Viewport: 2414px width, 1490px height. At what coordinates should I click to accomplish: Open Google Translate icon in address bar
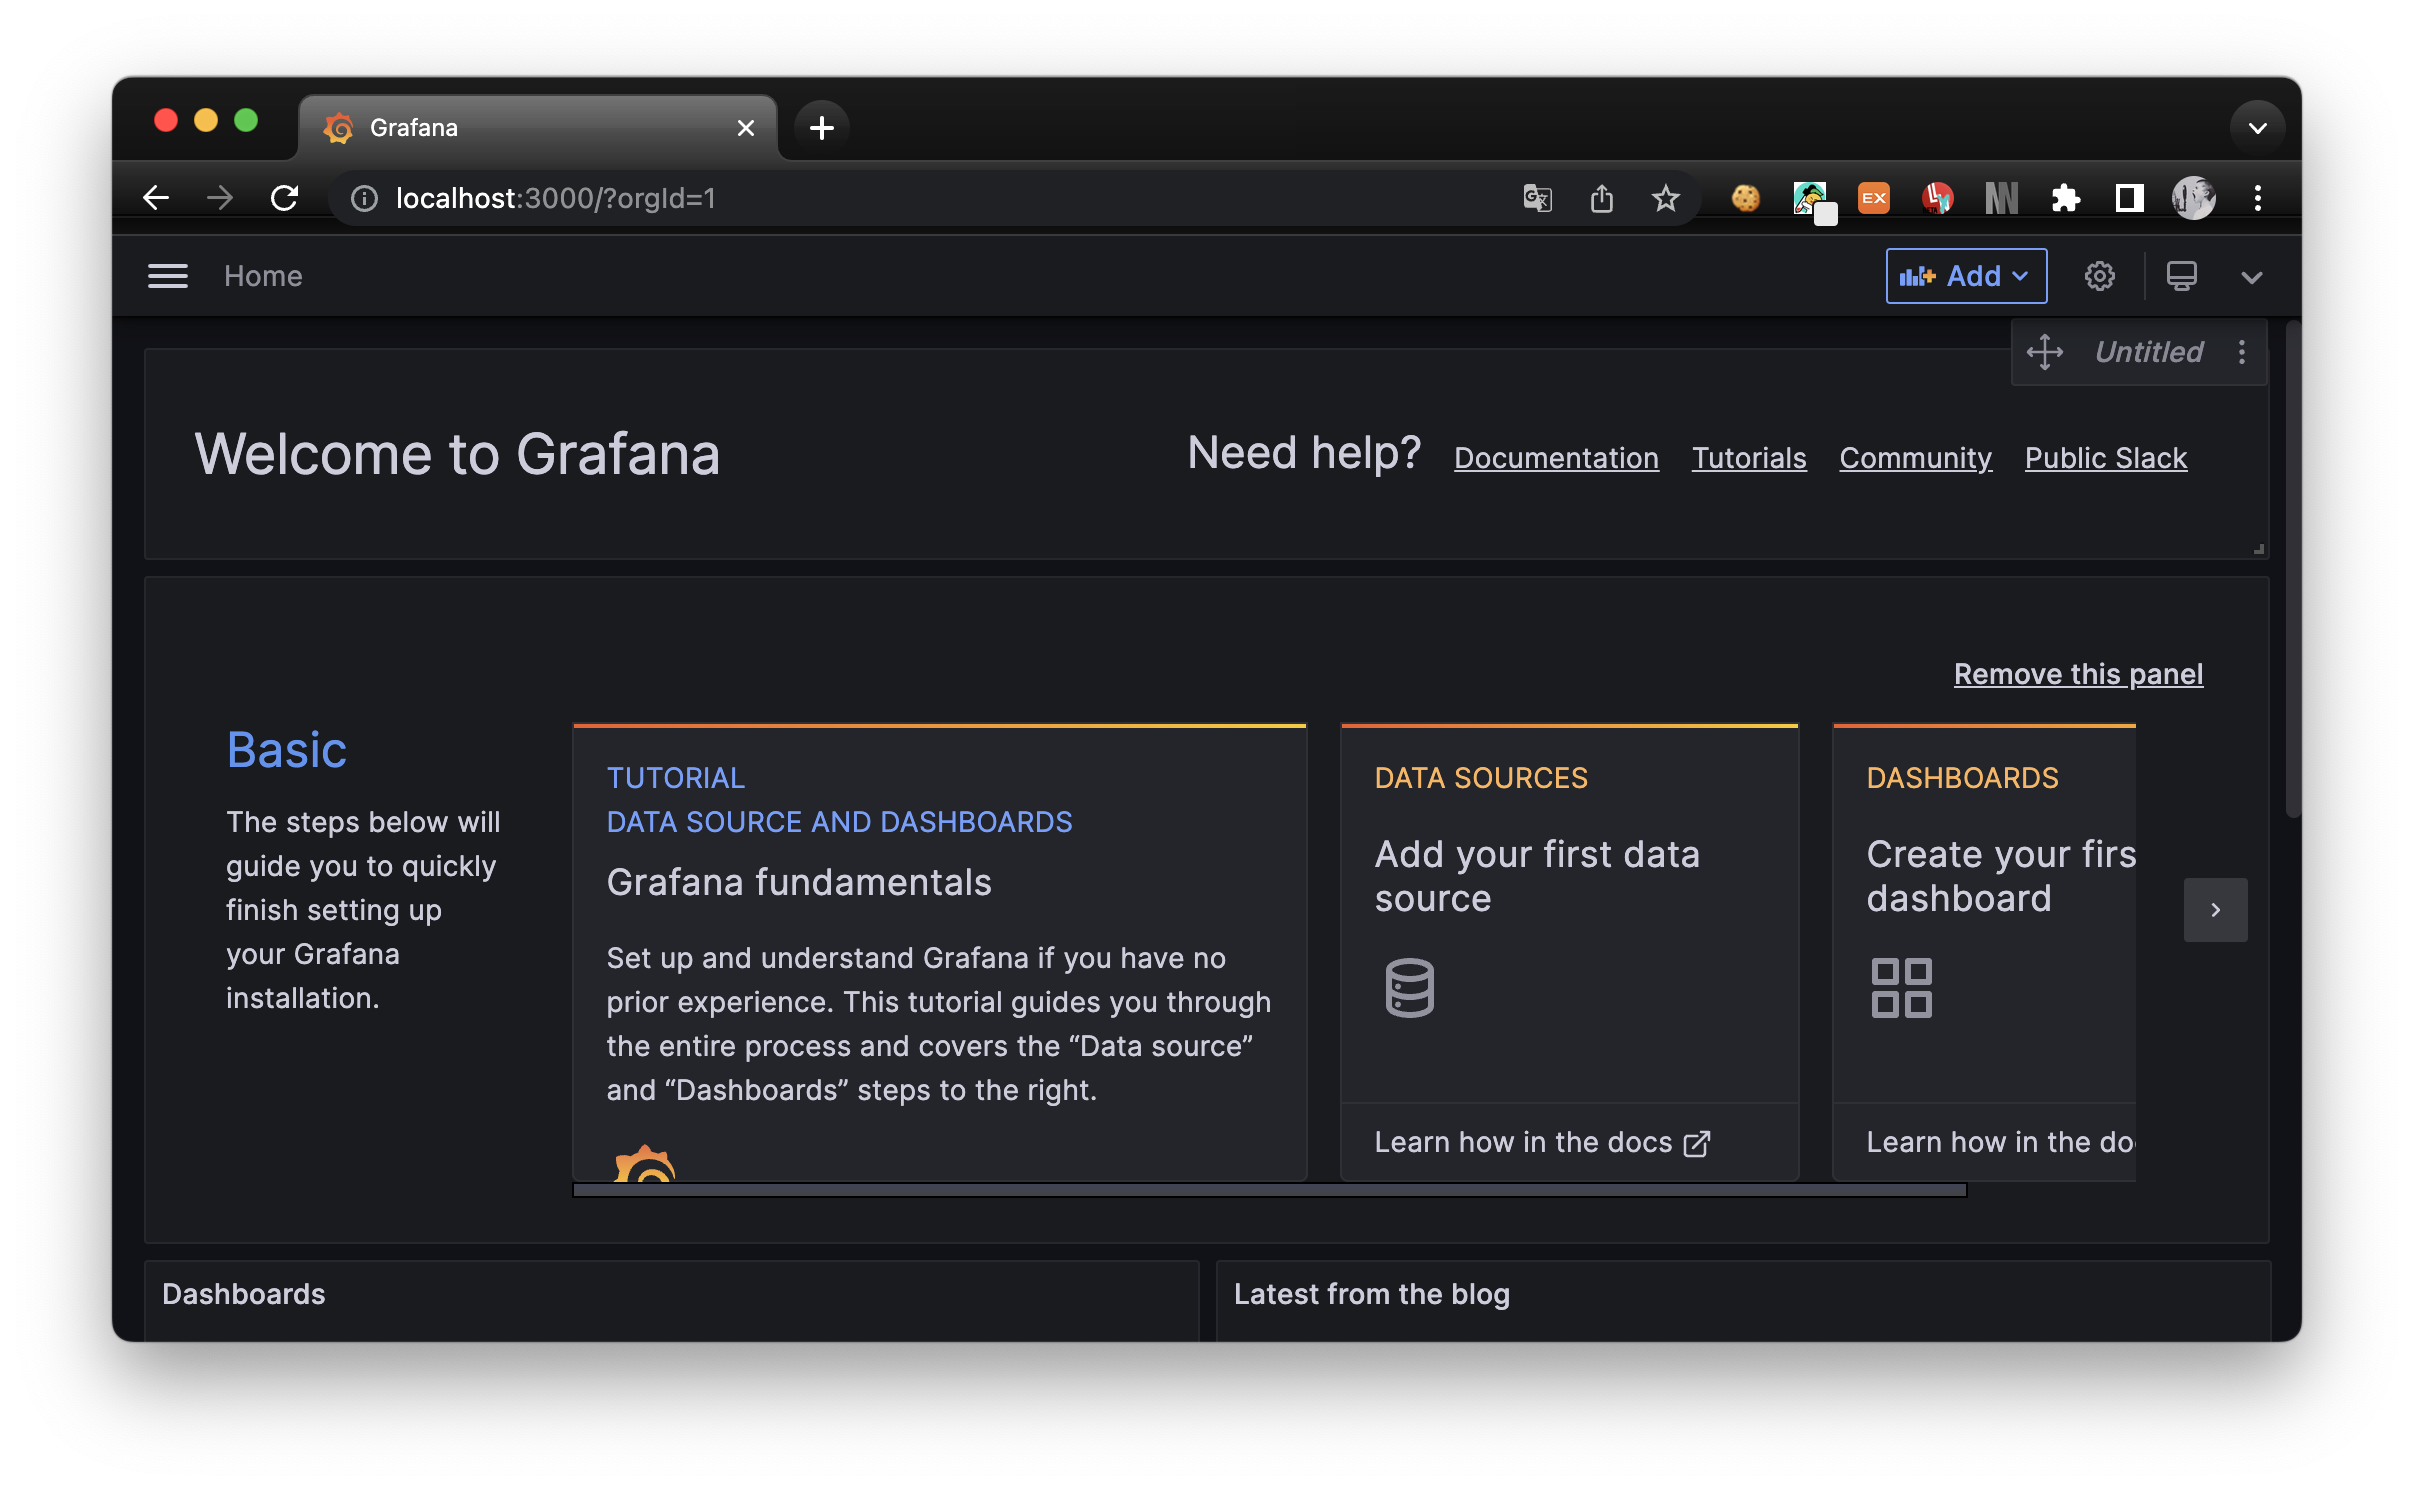pos(1537,198)
